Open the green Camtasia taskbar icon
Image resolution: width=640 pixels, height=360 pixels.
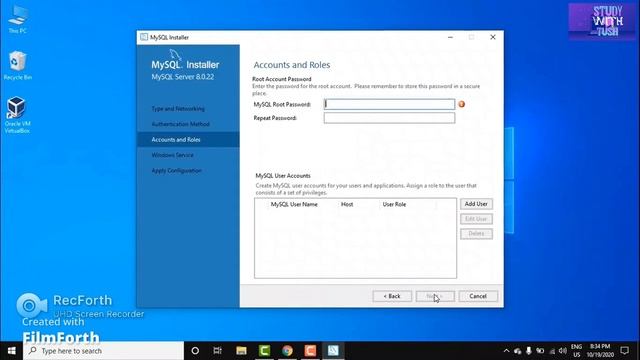pyautogui.click(x=264, y=351)
